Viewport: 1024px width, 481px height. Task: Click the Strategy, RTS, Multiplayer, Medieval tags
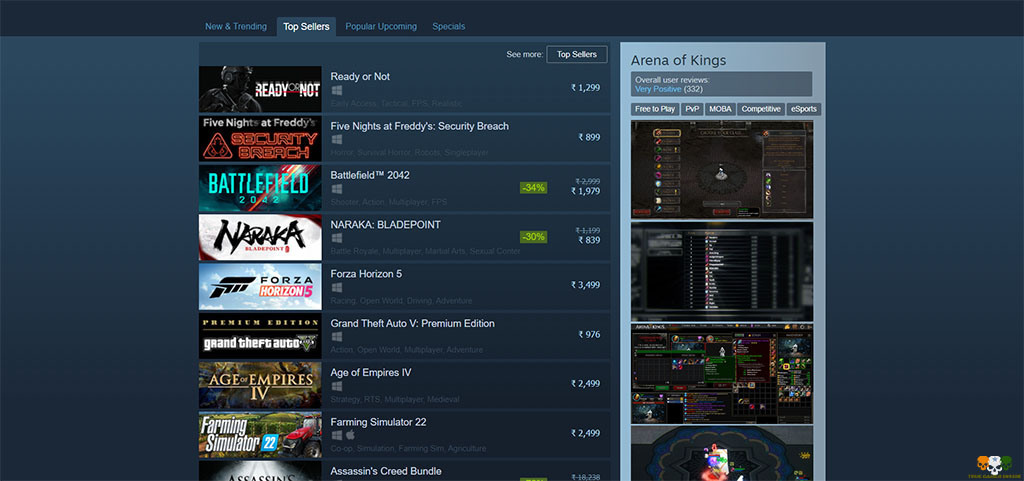tap(394, 399)
